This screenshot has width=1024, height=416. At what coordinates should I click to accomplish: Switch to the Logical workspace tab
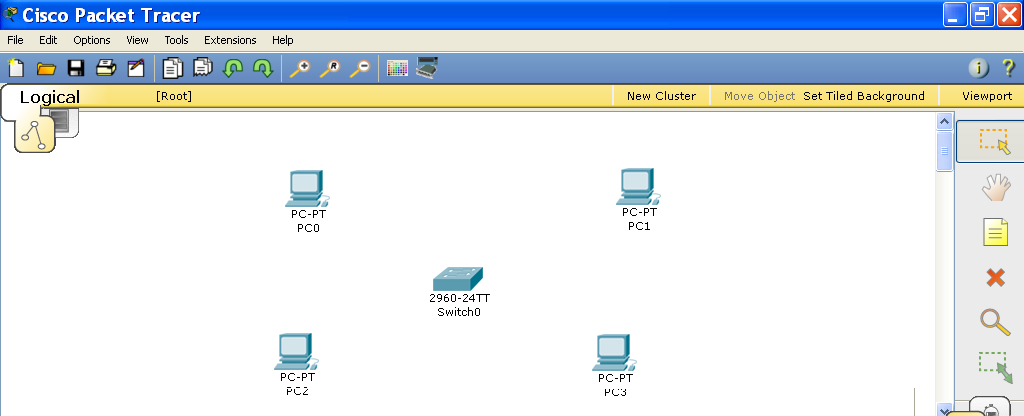[50, 97]
